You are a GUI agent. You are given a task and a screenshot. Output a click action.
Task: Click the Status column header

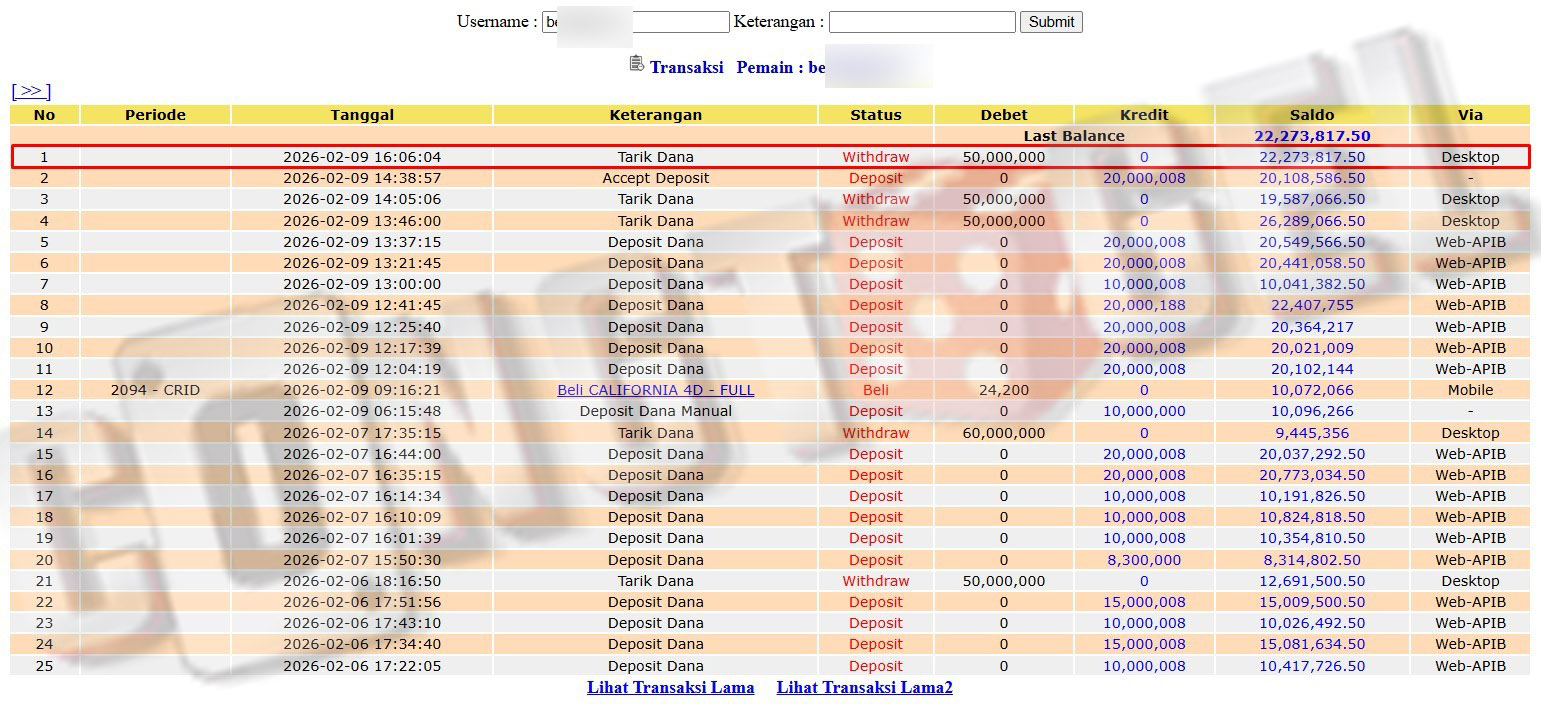click(875, 115)
